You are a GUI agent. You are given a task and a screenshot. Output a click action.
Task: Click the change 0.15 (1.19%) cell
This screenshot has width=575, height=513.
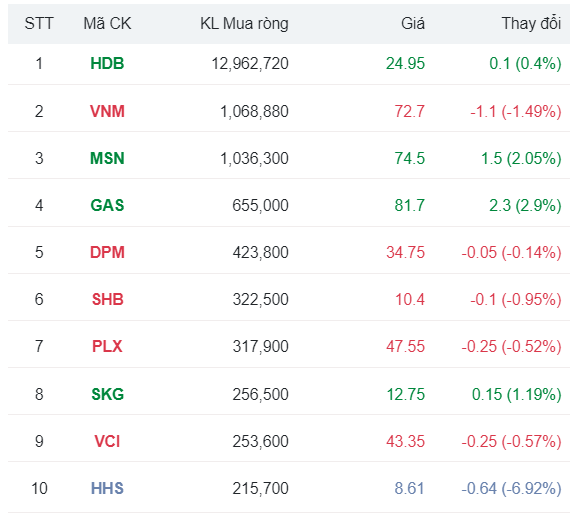tap(516, 394)
